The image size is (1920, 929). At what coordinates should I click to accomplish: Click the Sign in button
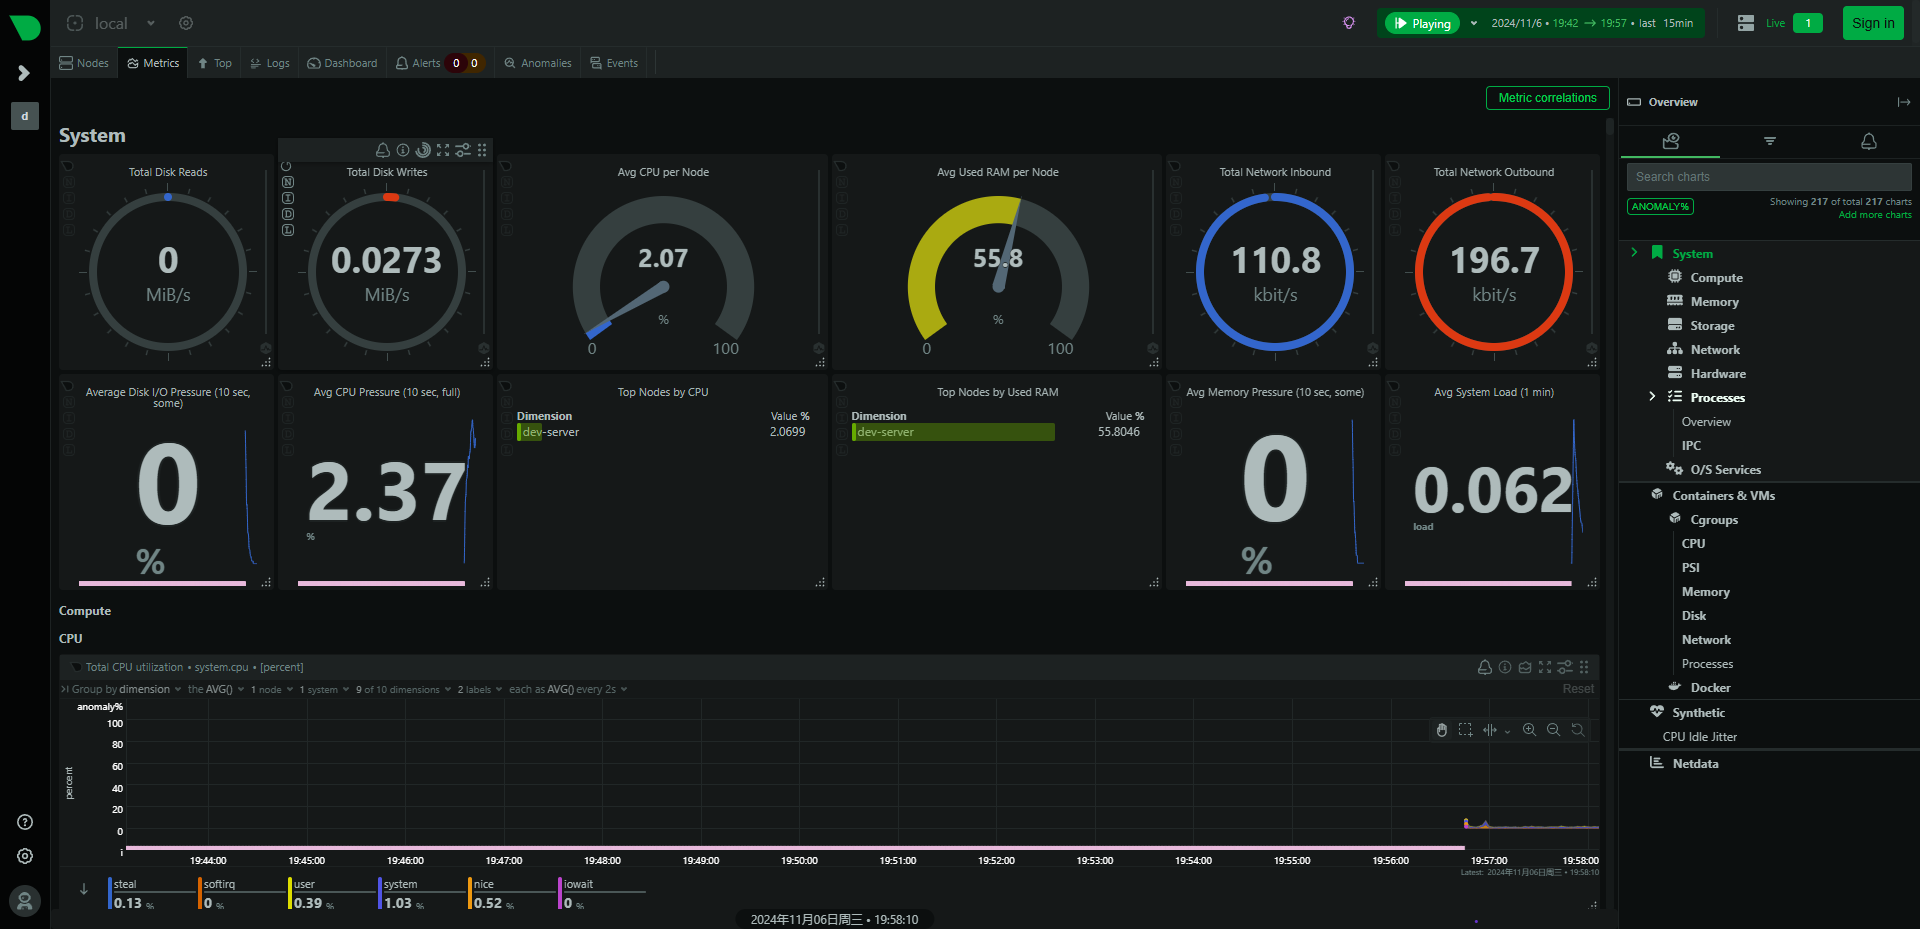click(1873, 23)
